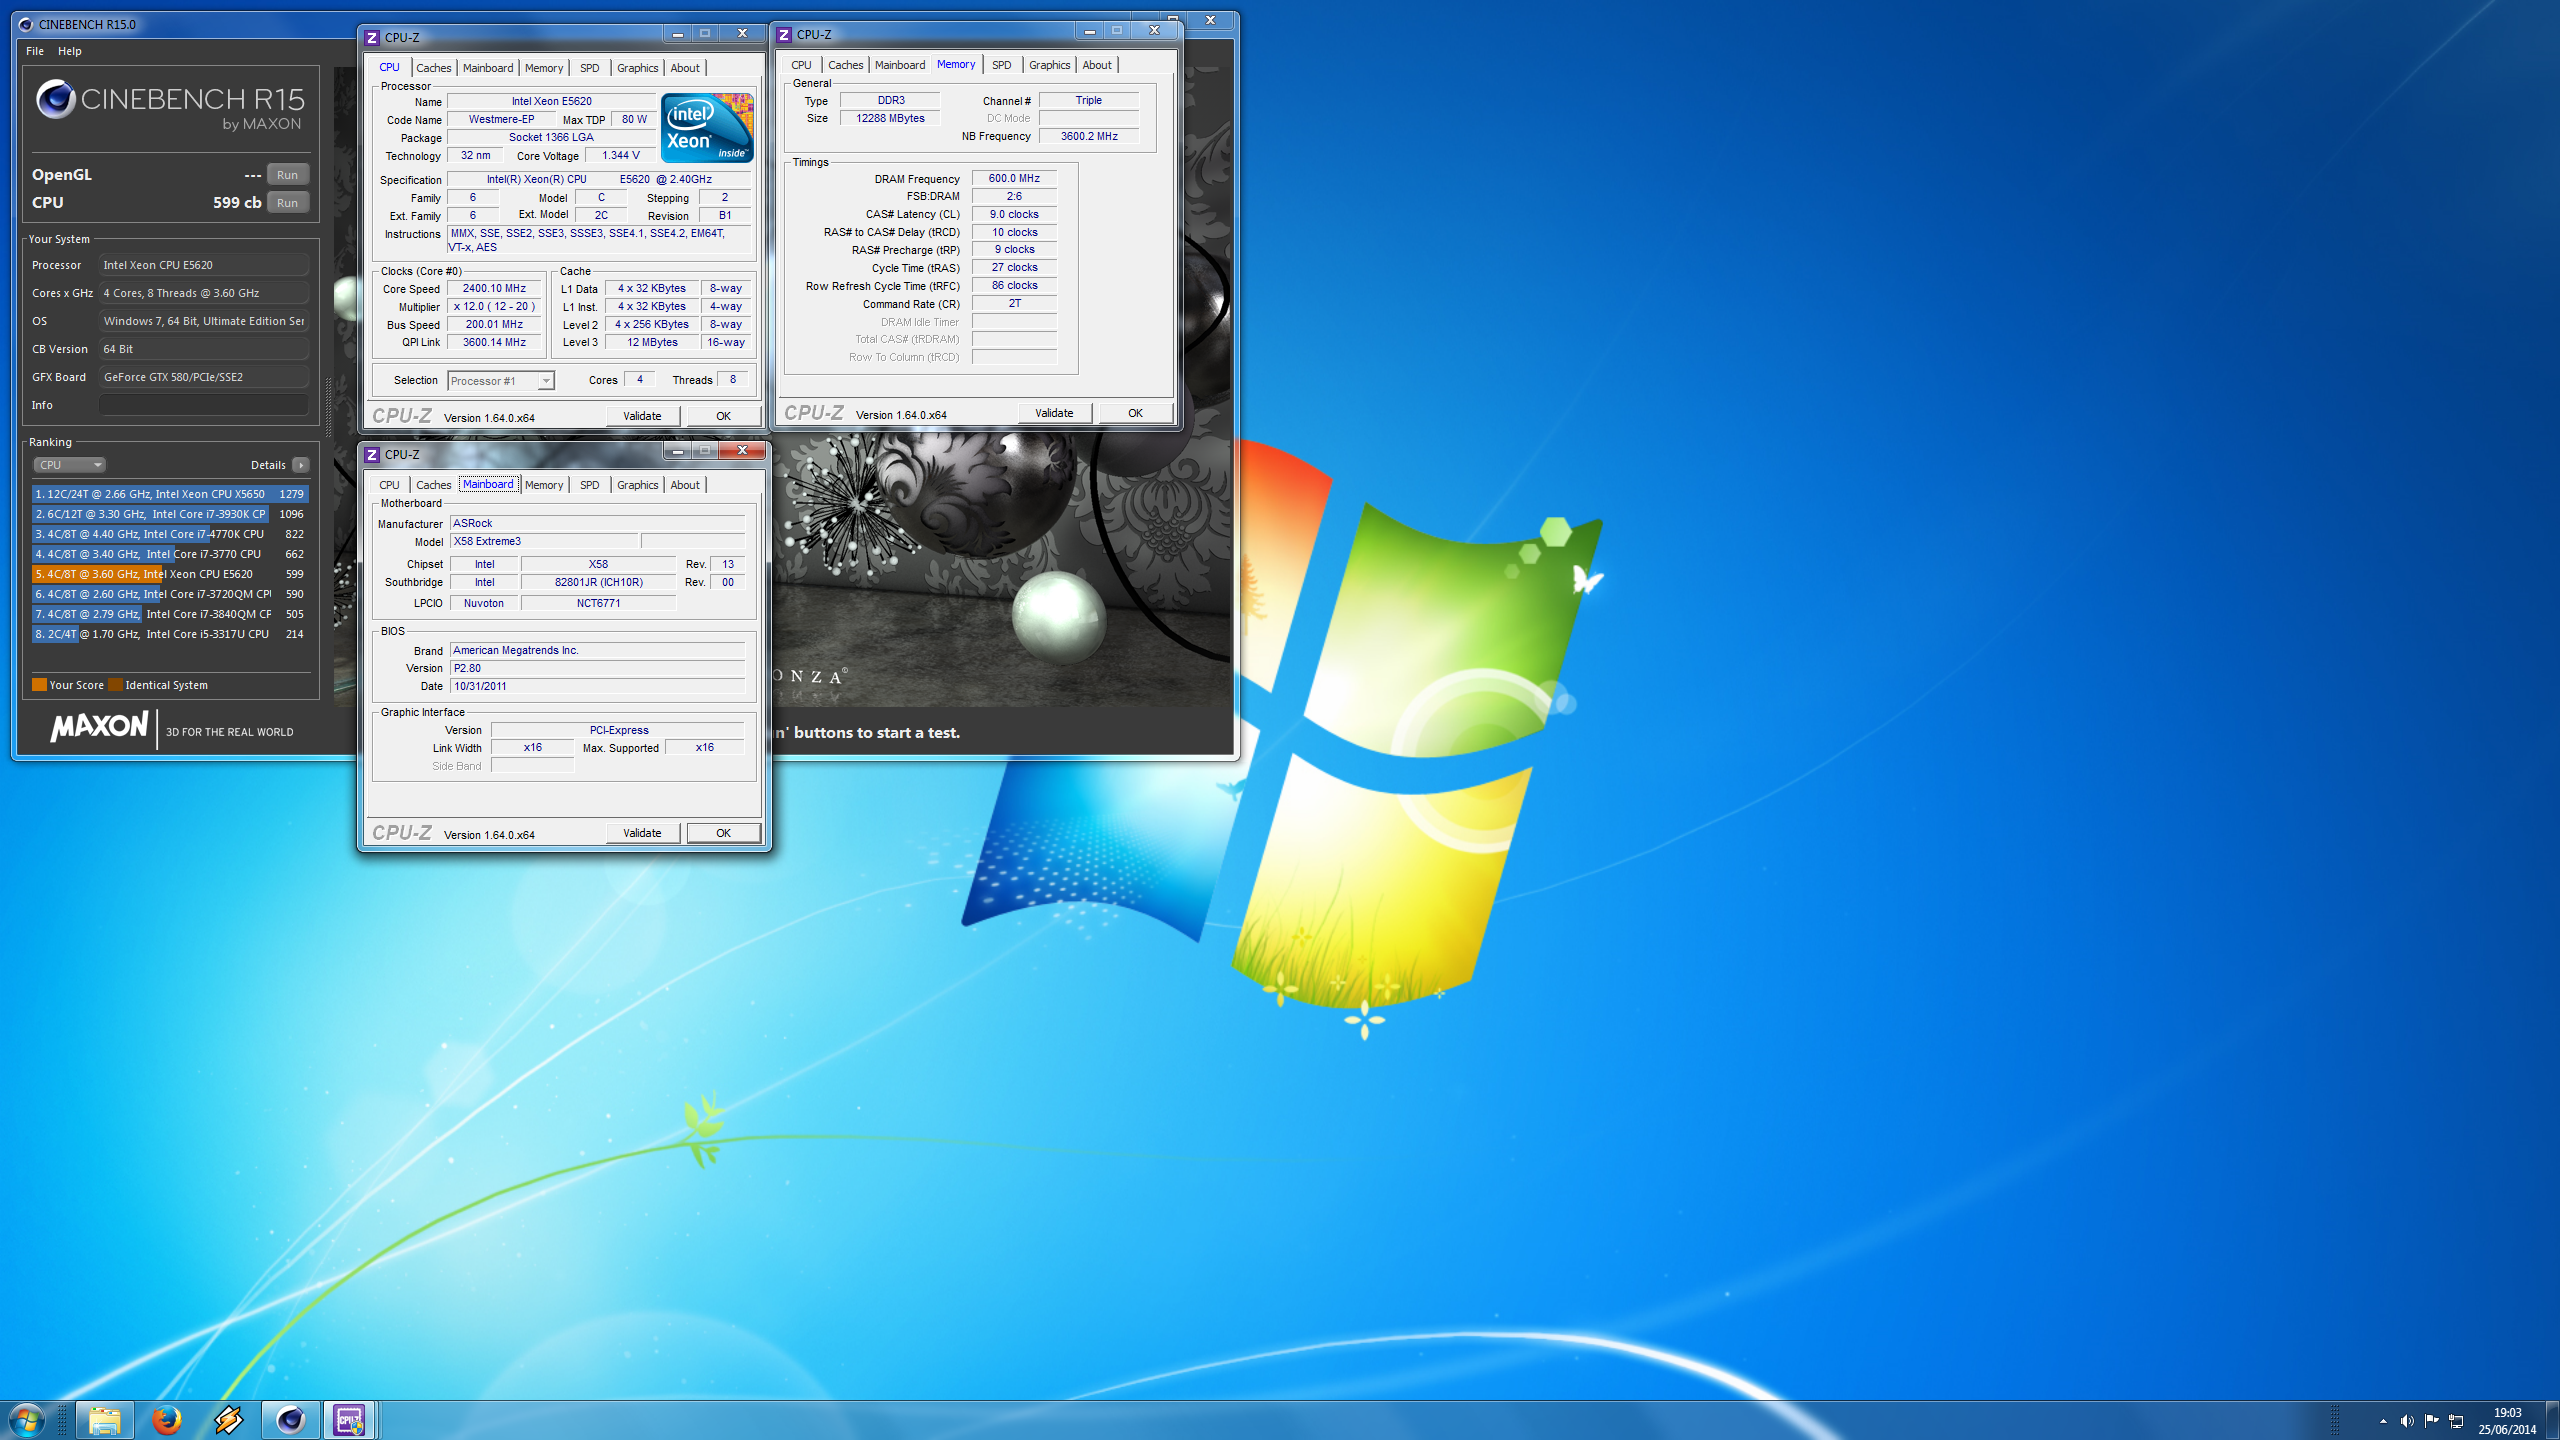Close the mainboard CPU-Z window
Viewport: 2560px width, 1440px height.
point(742,451)
